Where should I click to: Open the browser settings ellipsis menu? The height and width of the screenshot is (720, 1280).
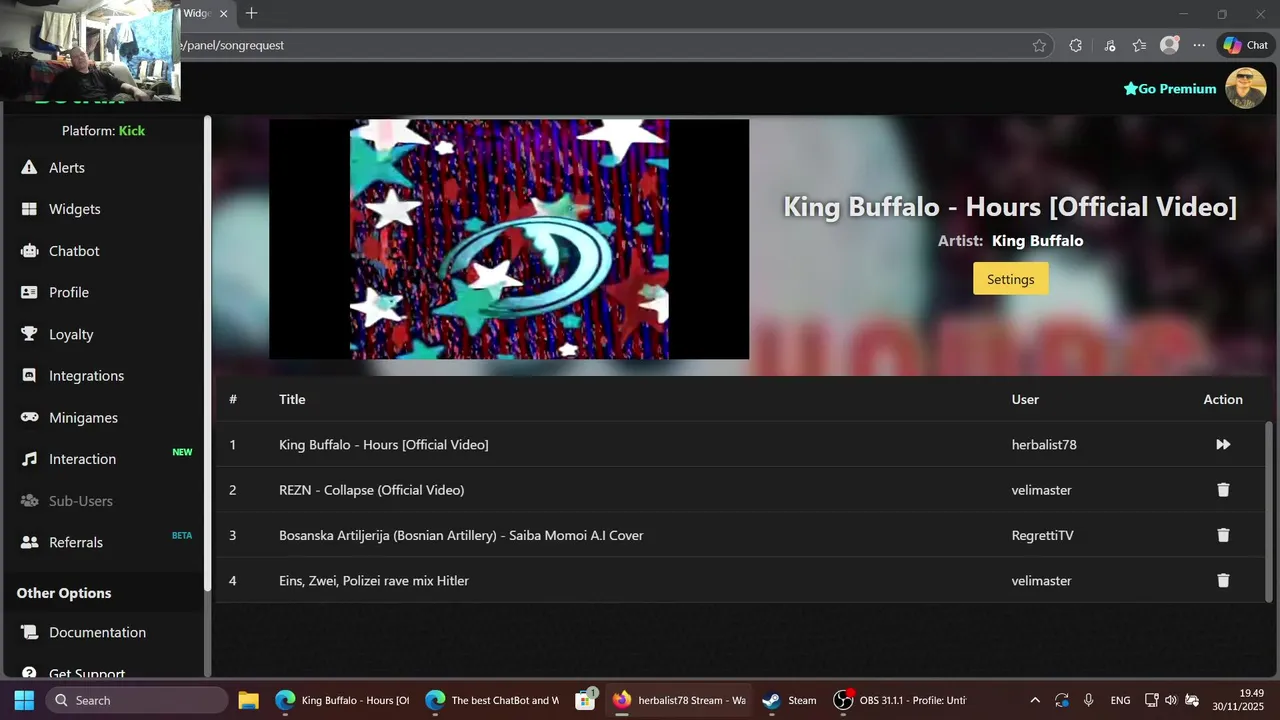1200,45
